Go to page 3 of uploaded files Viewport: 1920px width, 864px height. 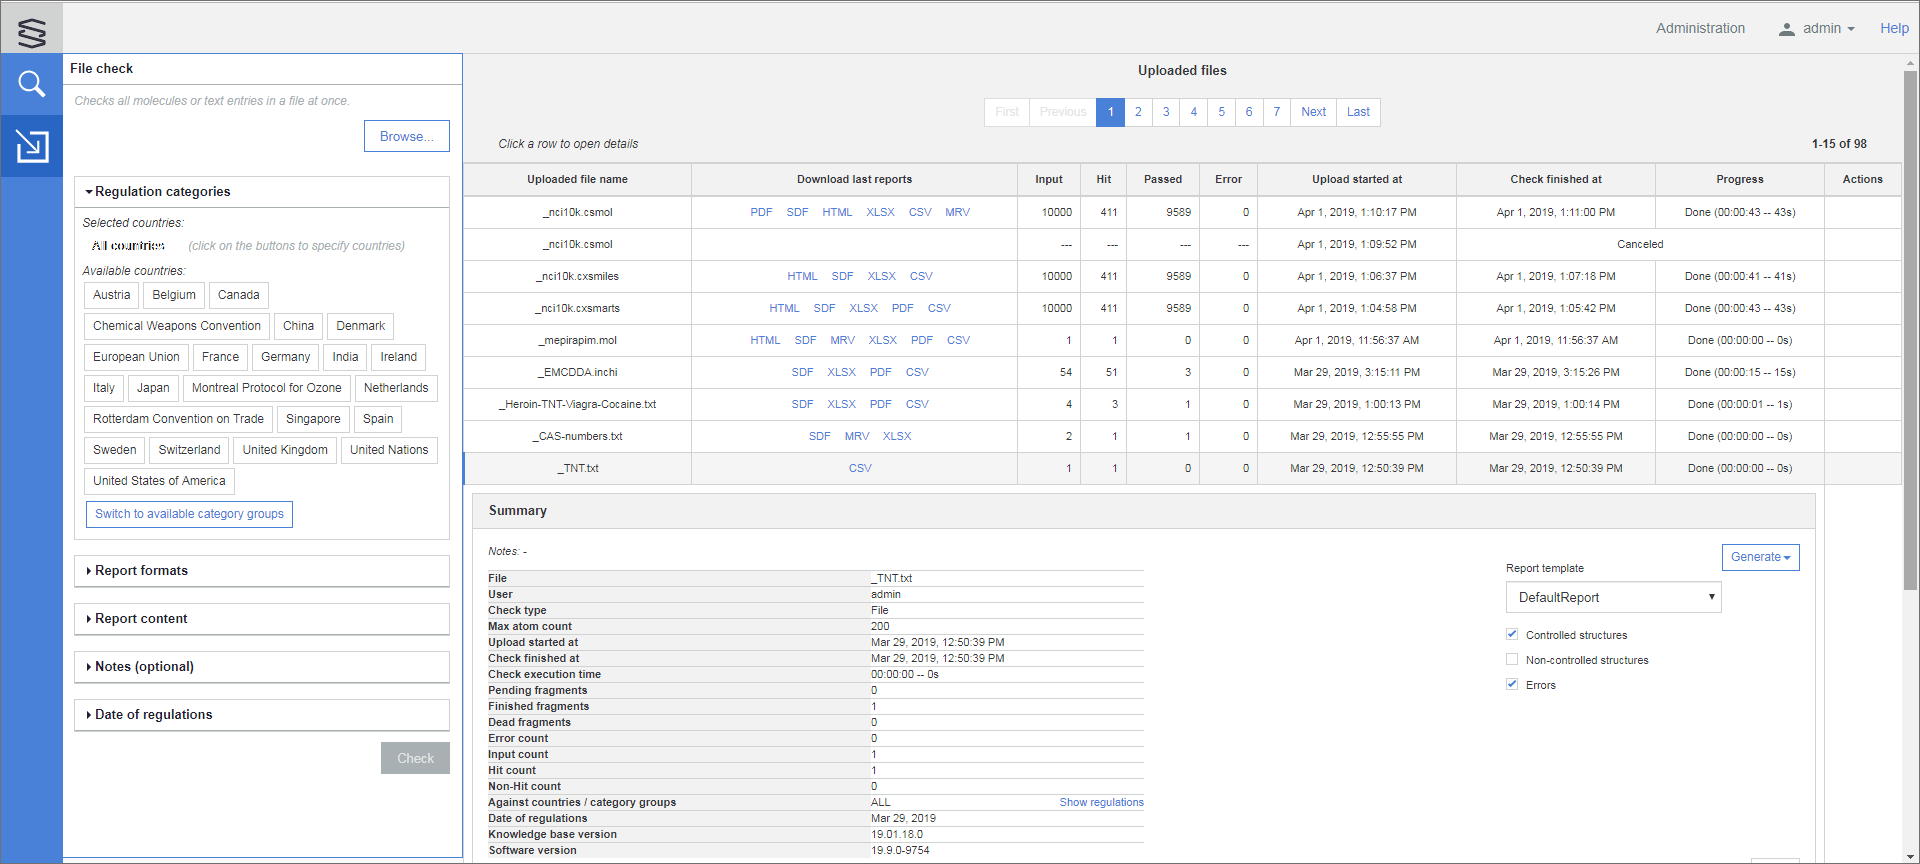point(1166,112)
